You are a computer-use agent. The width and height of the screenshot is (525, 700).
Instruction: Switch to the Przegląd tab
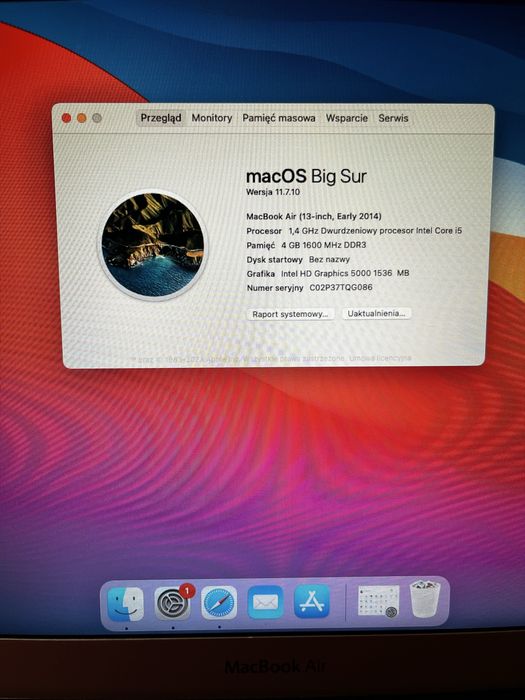coord(161,118)
